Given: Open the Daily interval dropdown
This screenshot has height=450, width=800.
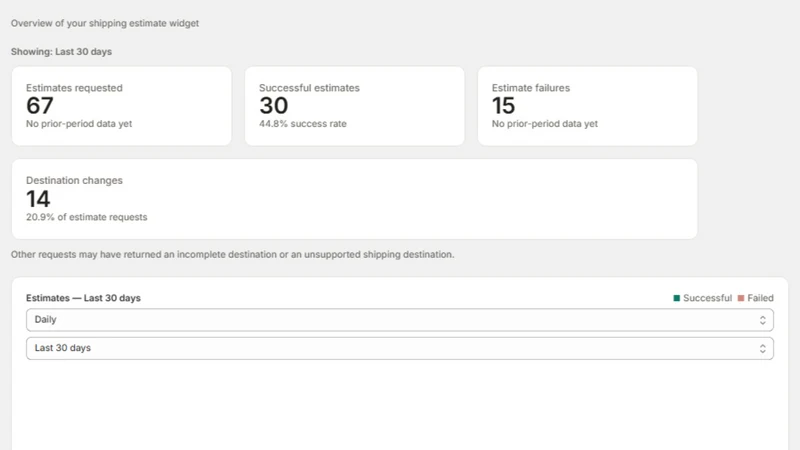Looking at the screenshot, I should pos(399,320).
